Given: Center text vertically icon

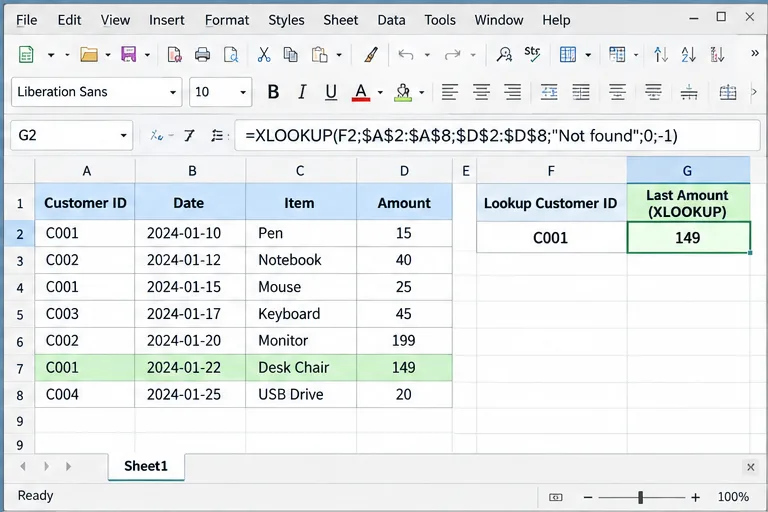Looking at the screenshot, I should coord(653,92).
